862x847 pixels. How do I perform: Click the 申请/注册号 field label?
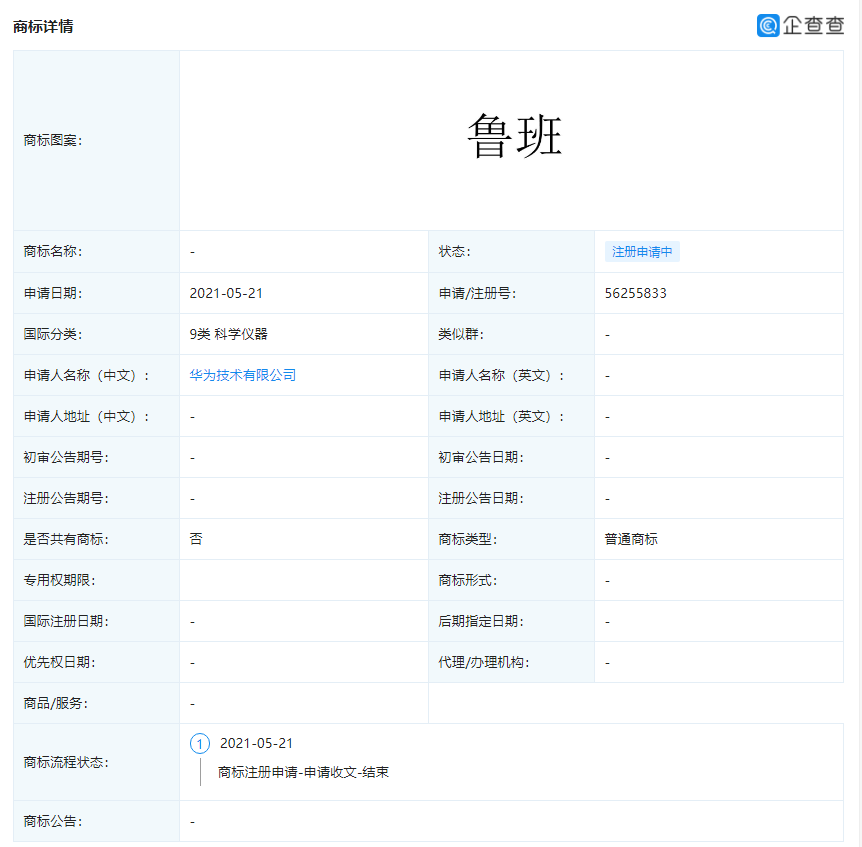coord(477,293)
